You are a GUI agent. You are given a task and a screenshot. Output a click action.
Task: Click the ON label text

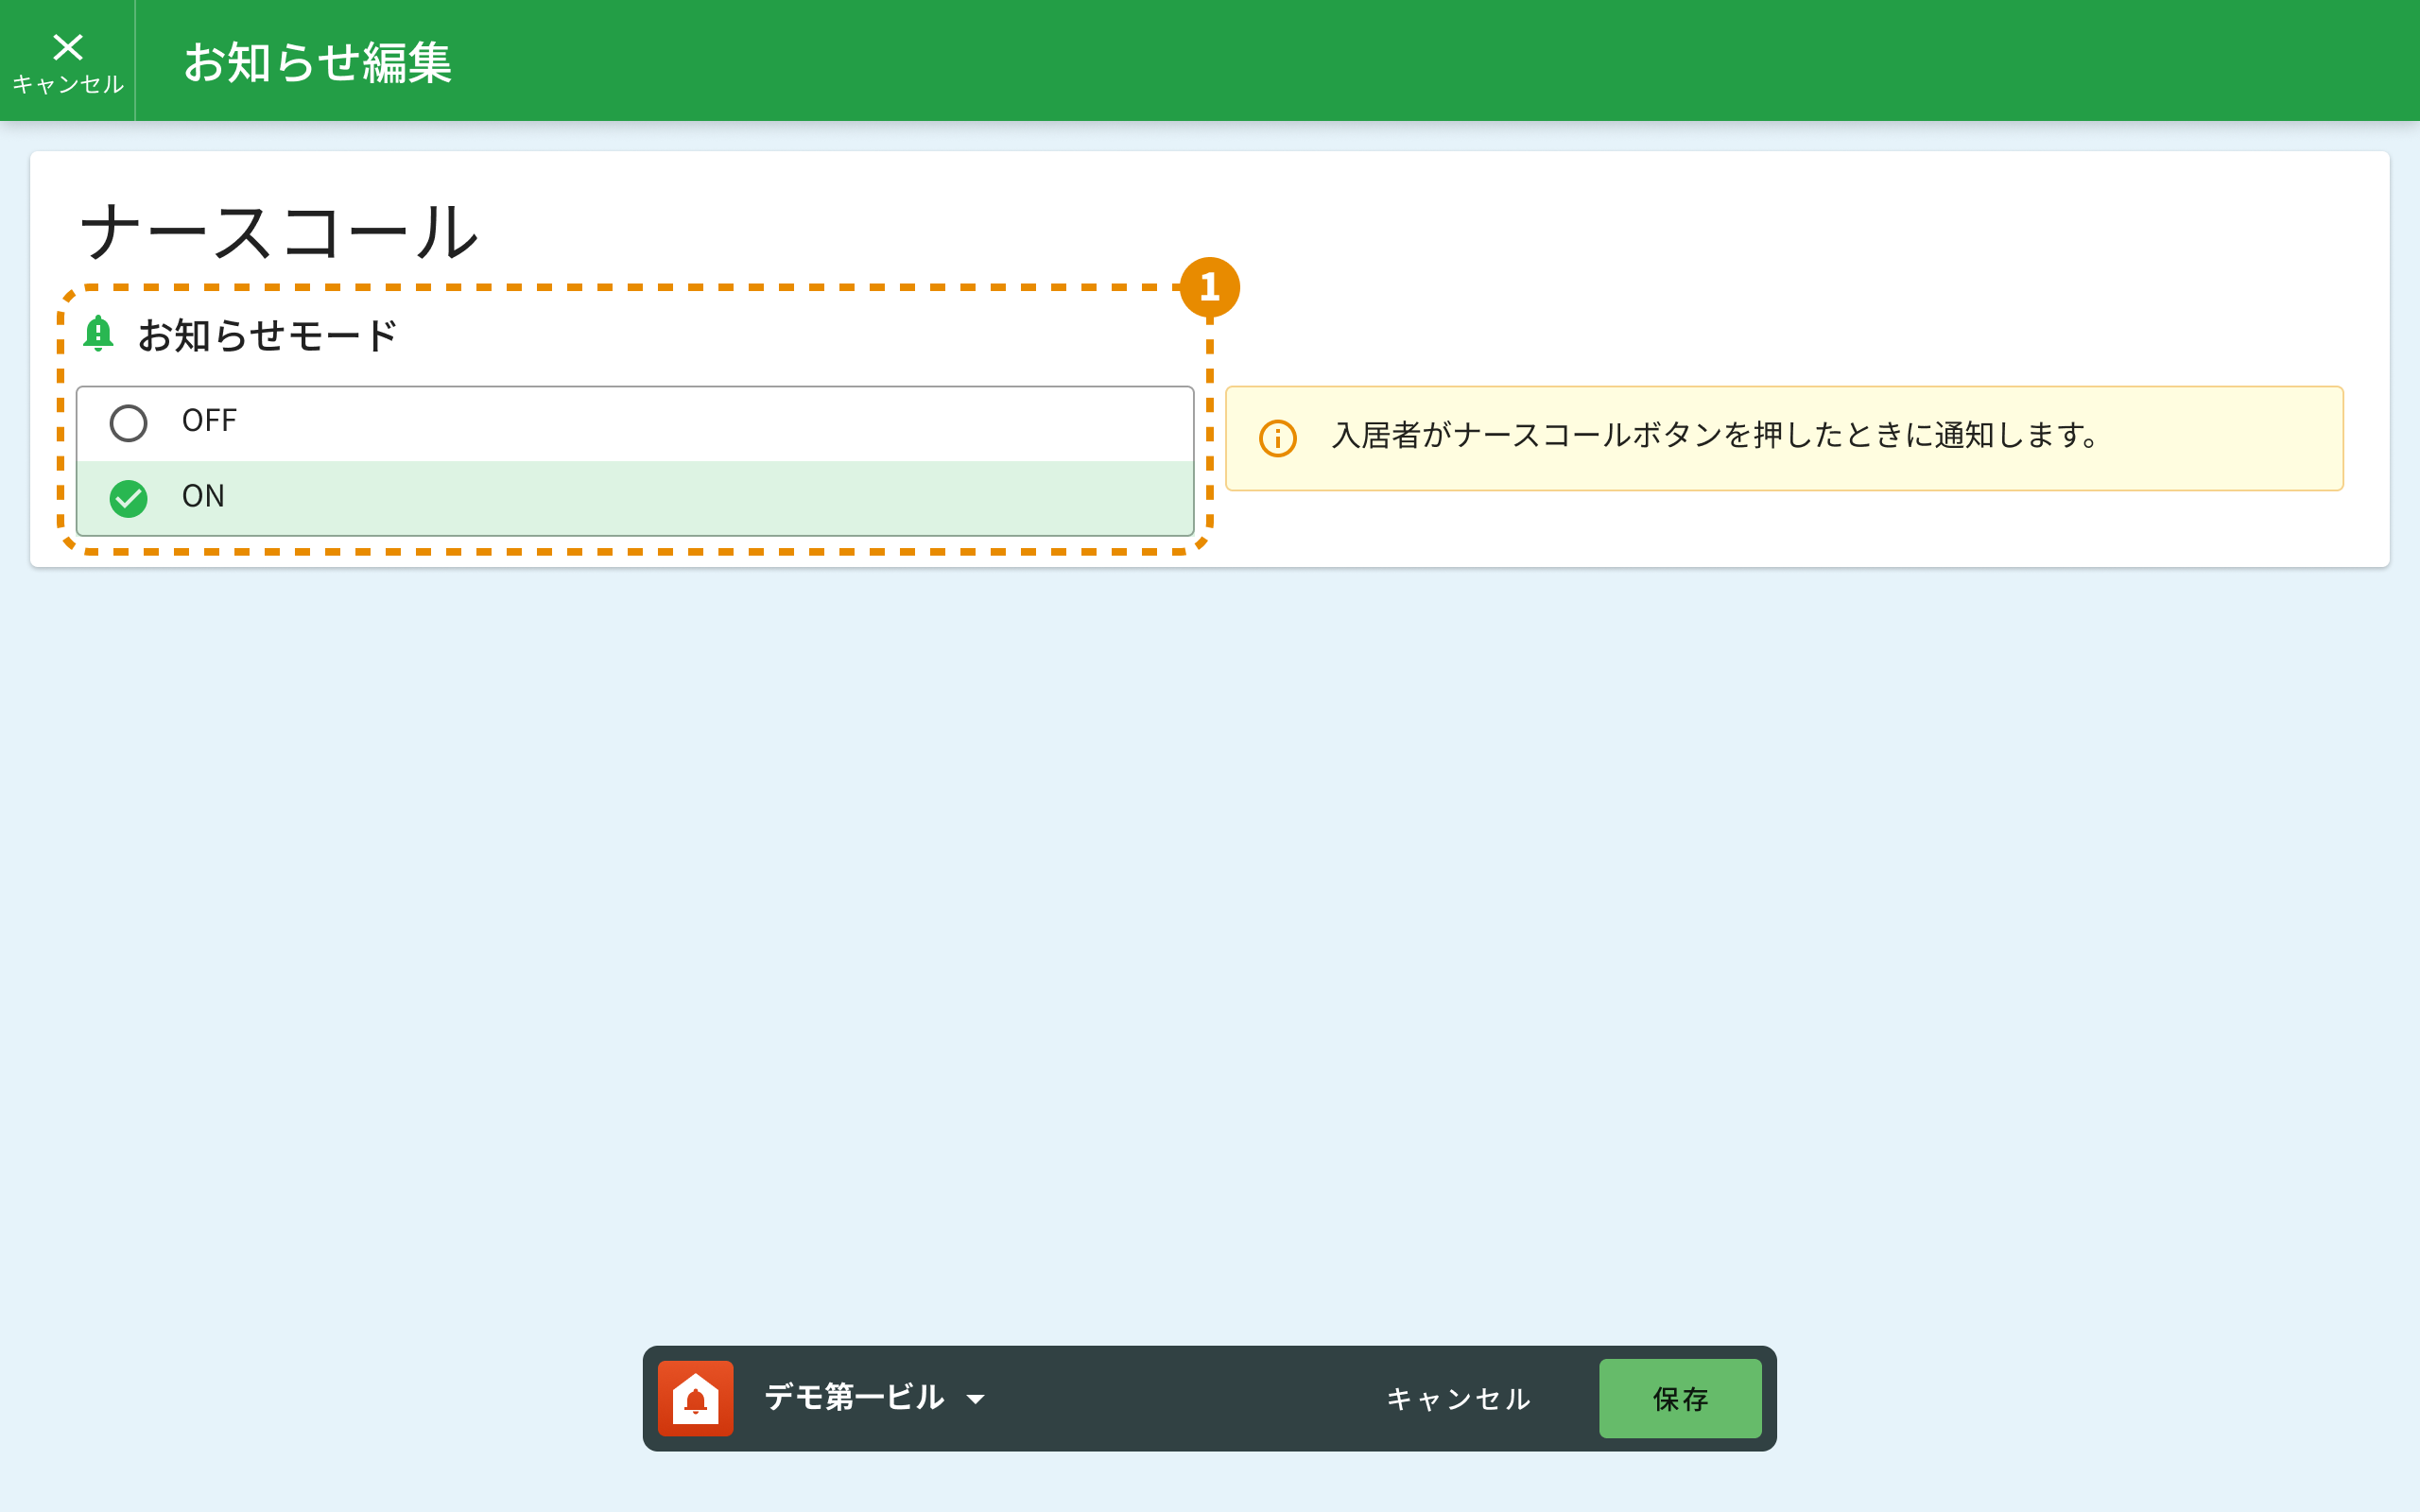tap(203, 496)
